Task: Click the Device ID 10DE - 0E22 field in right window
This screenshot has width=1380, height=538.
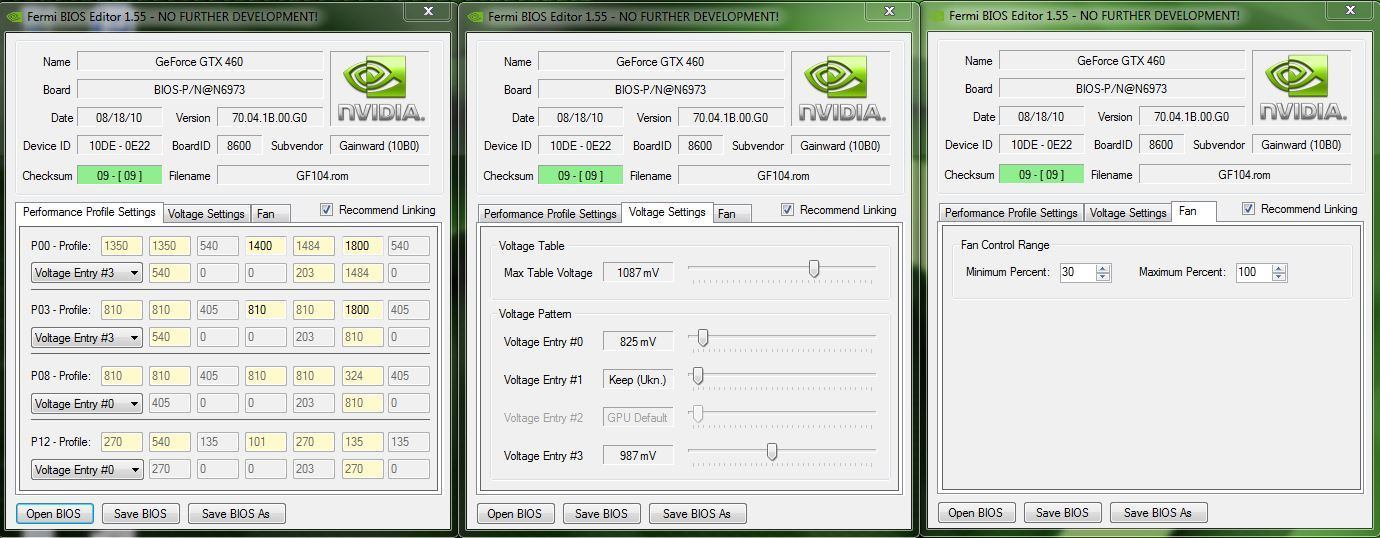Action: point(1041,145)
